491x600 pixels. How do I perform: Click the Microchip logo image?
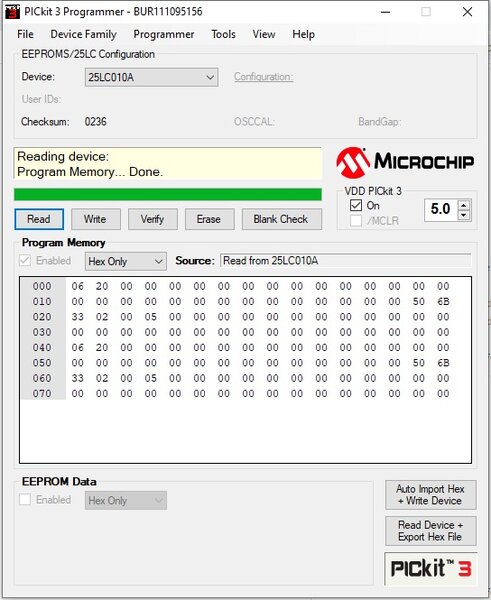[405, 162]
